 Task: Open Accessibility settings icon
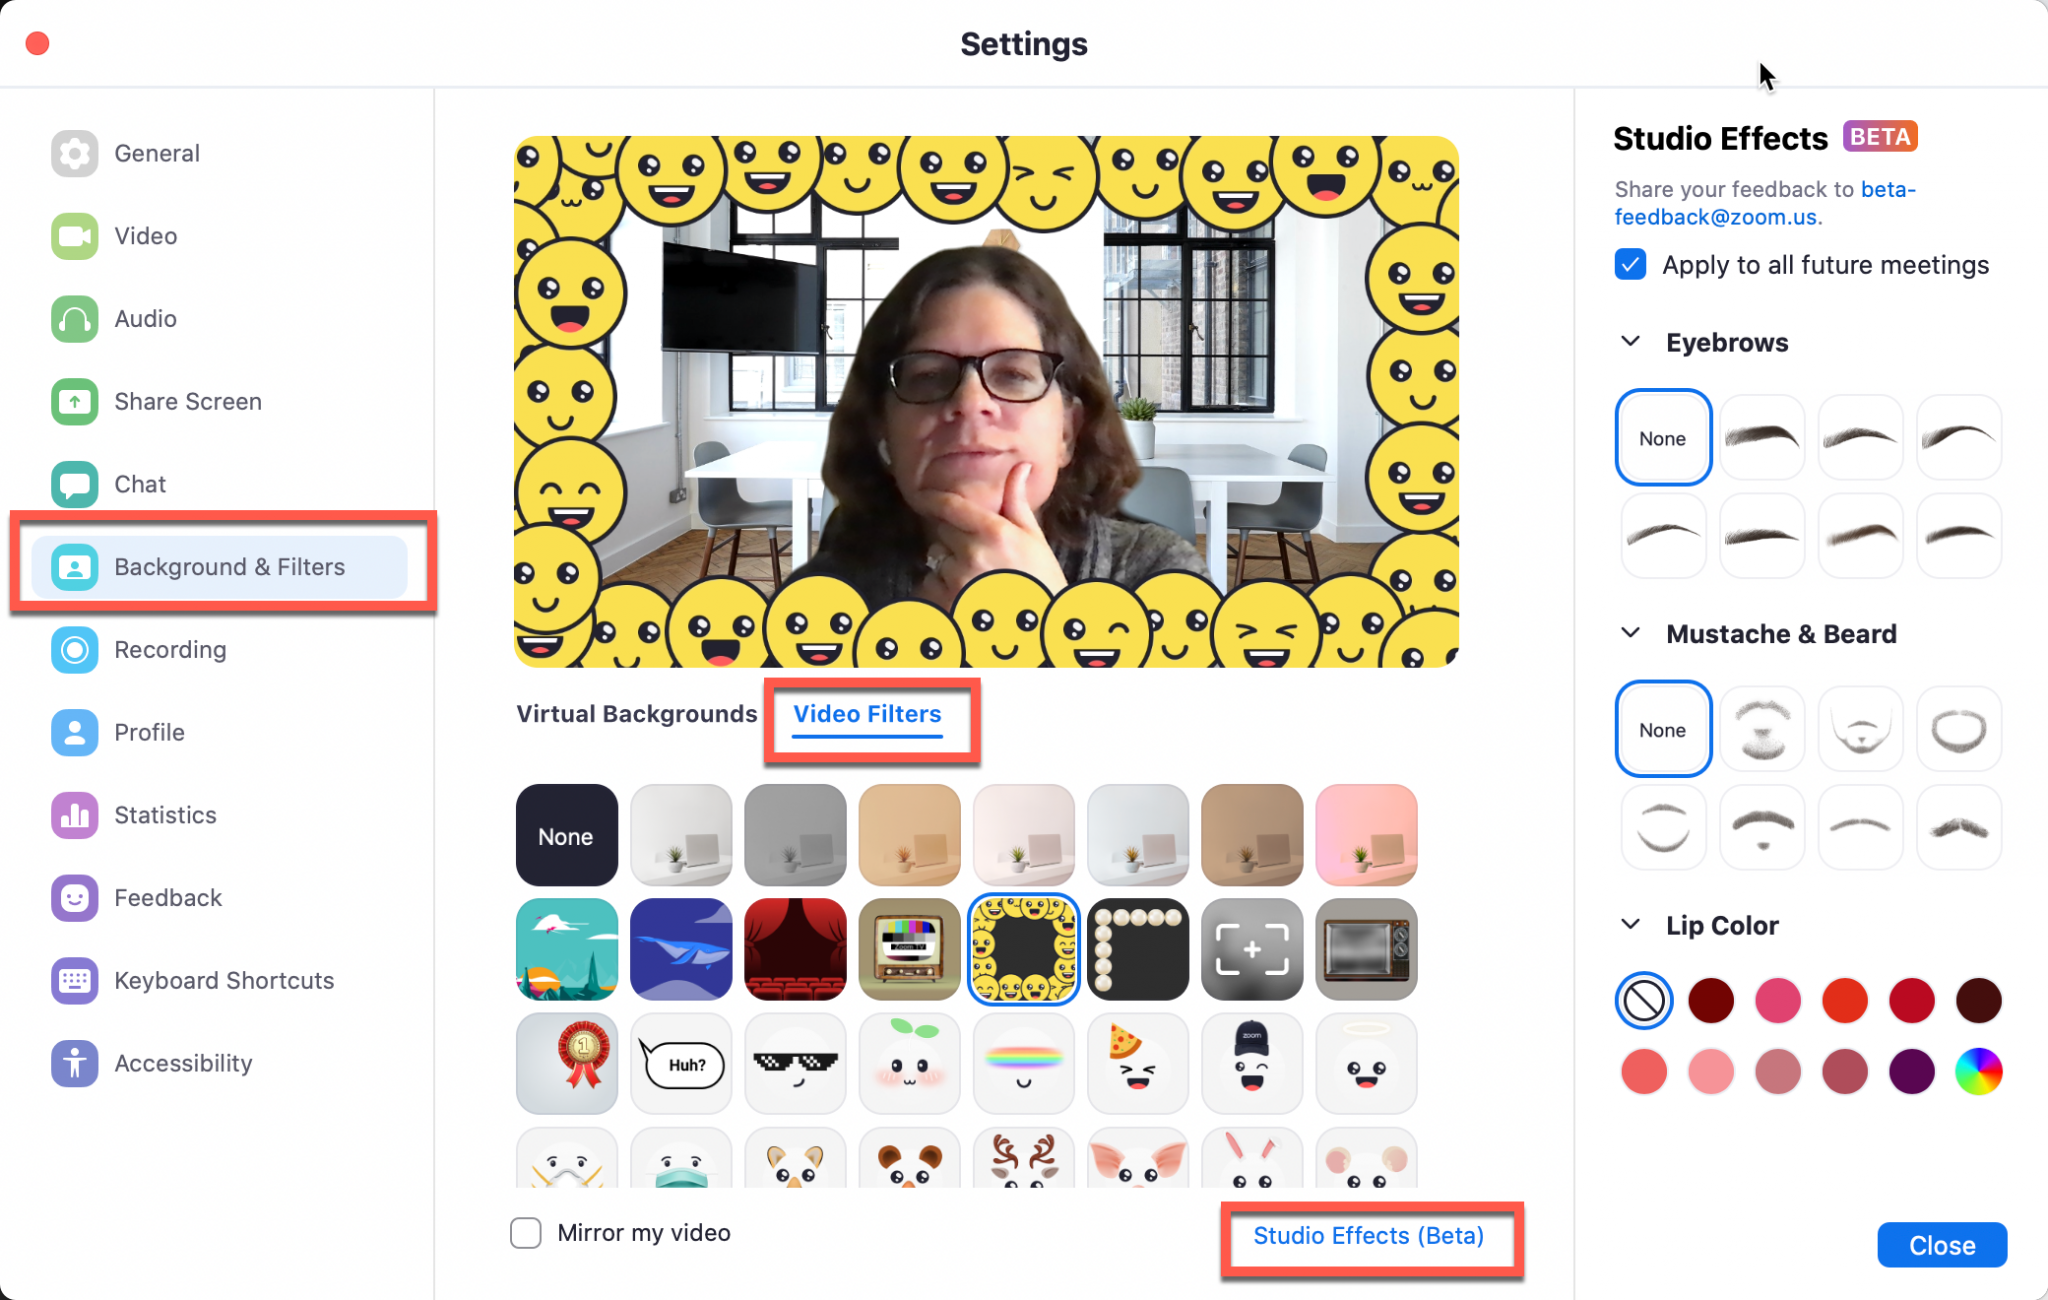coord(75,1063)
